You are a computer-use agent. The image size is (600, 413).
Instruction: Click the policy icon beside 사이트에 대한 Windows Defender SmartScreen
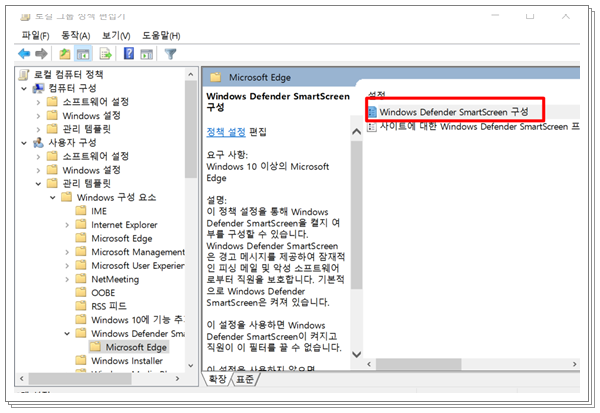click(371, 127)
